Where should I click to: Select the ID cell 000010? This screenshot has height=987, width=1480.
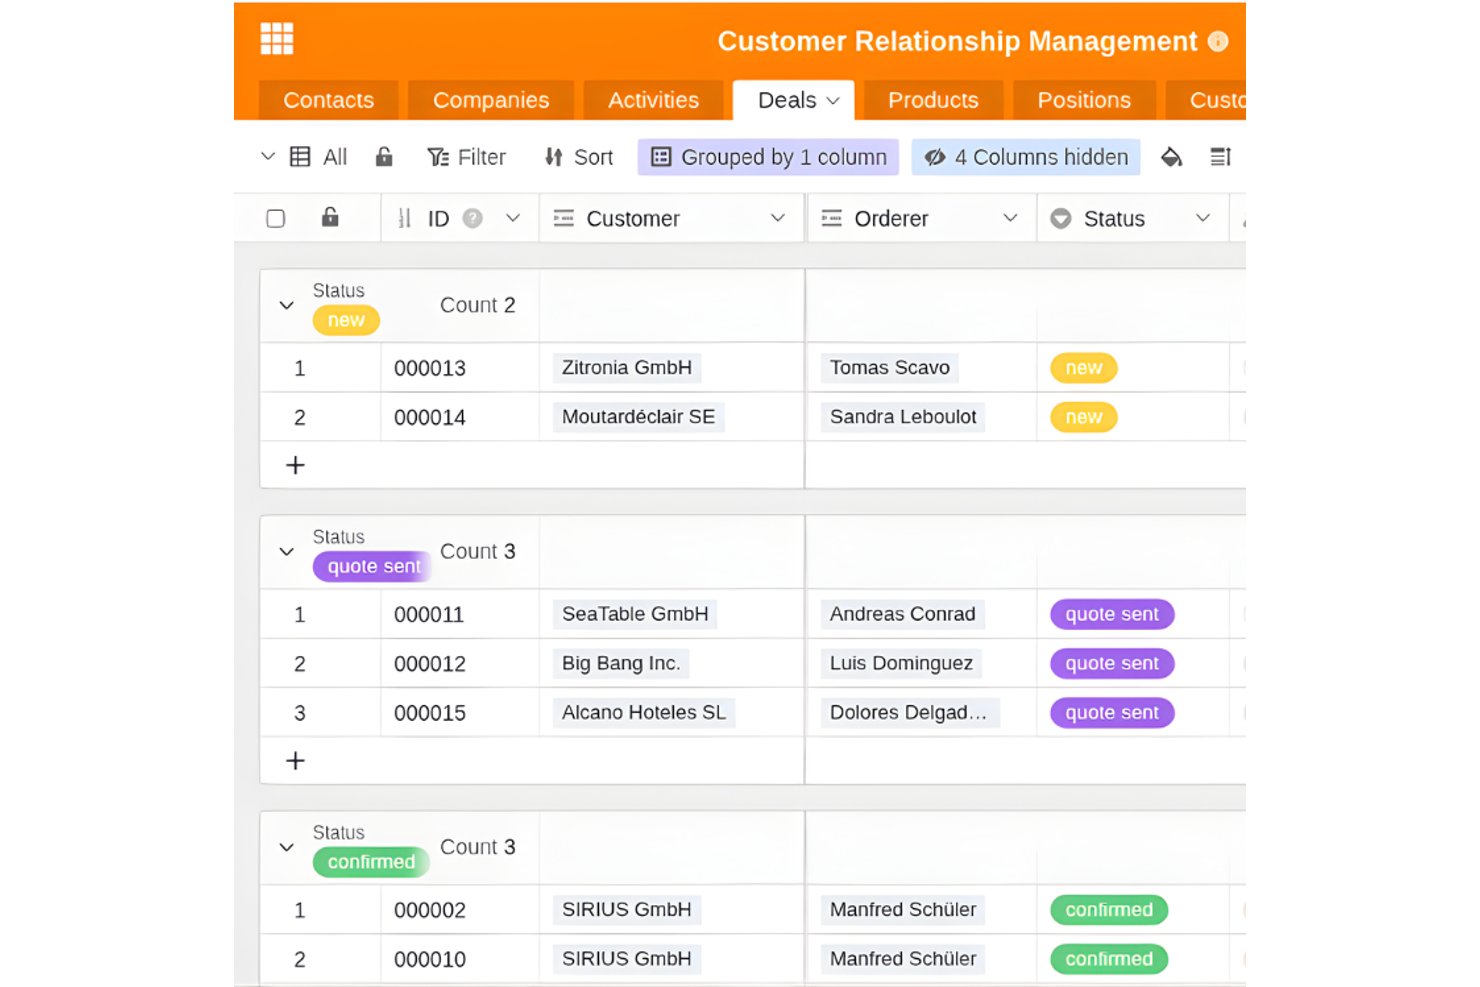tap(460, 959)
